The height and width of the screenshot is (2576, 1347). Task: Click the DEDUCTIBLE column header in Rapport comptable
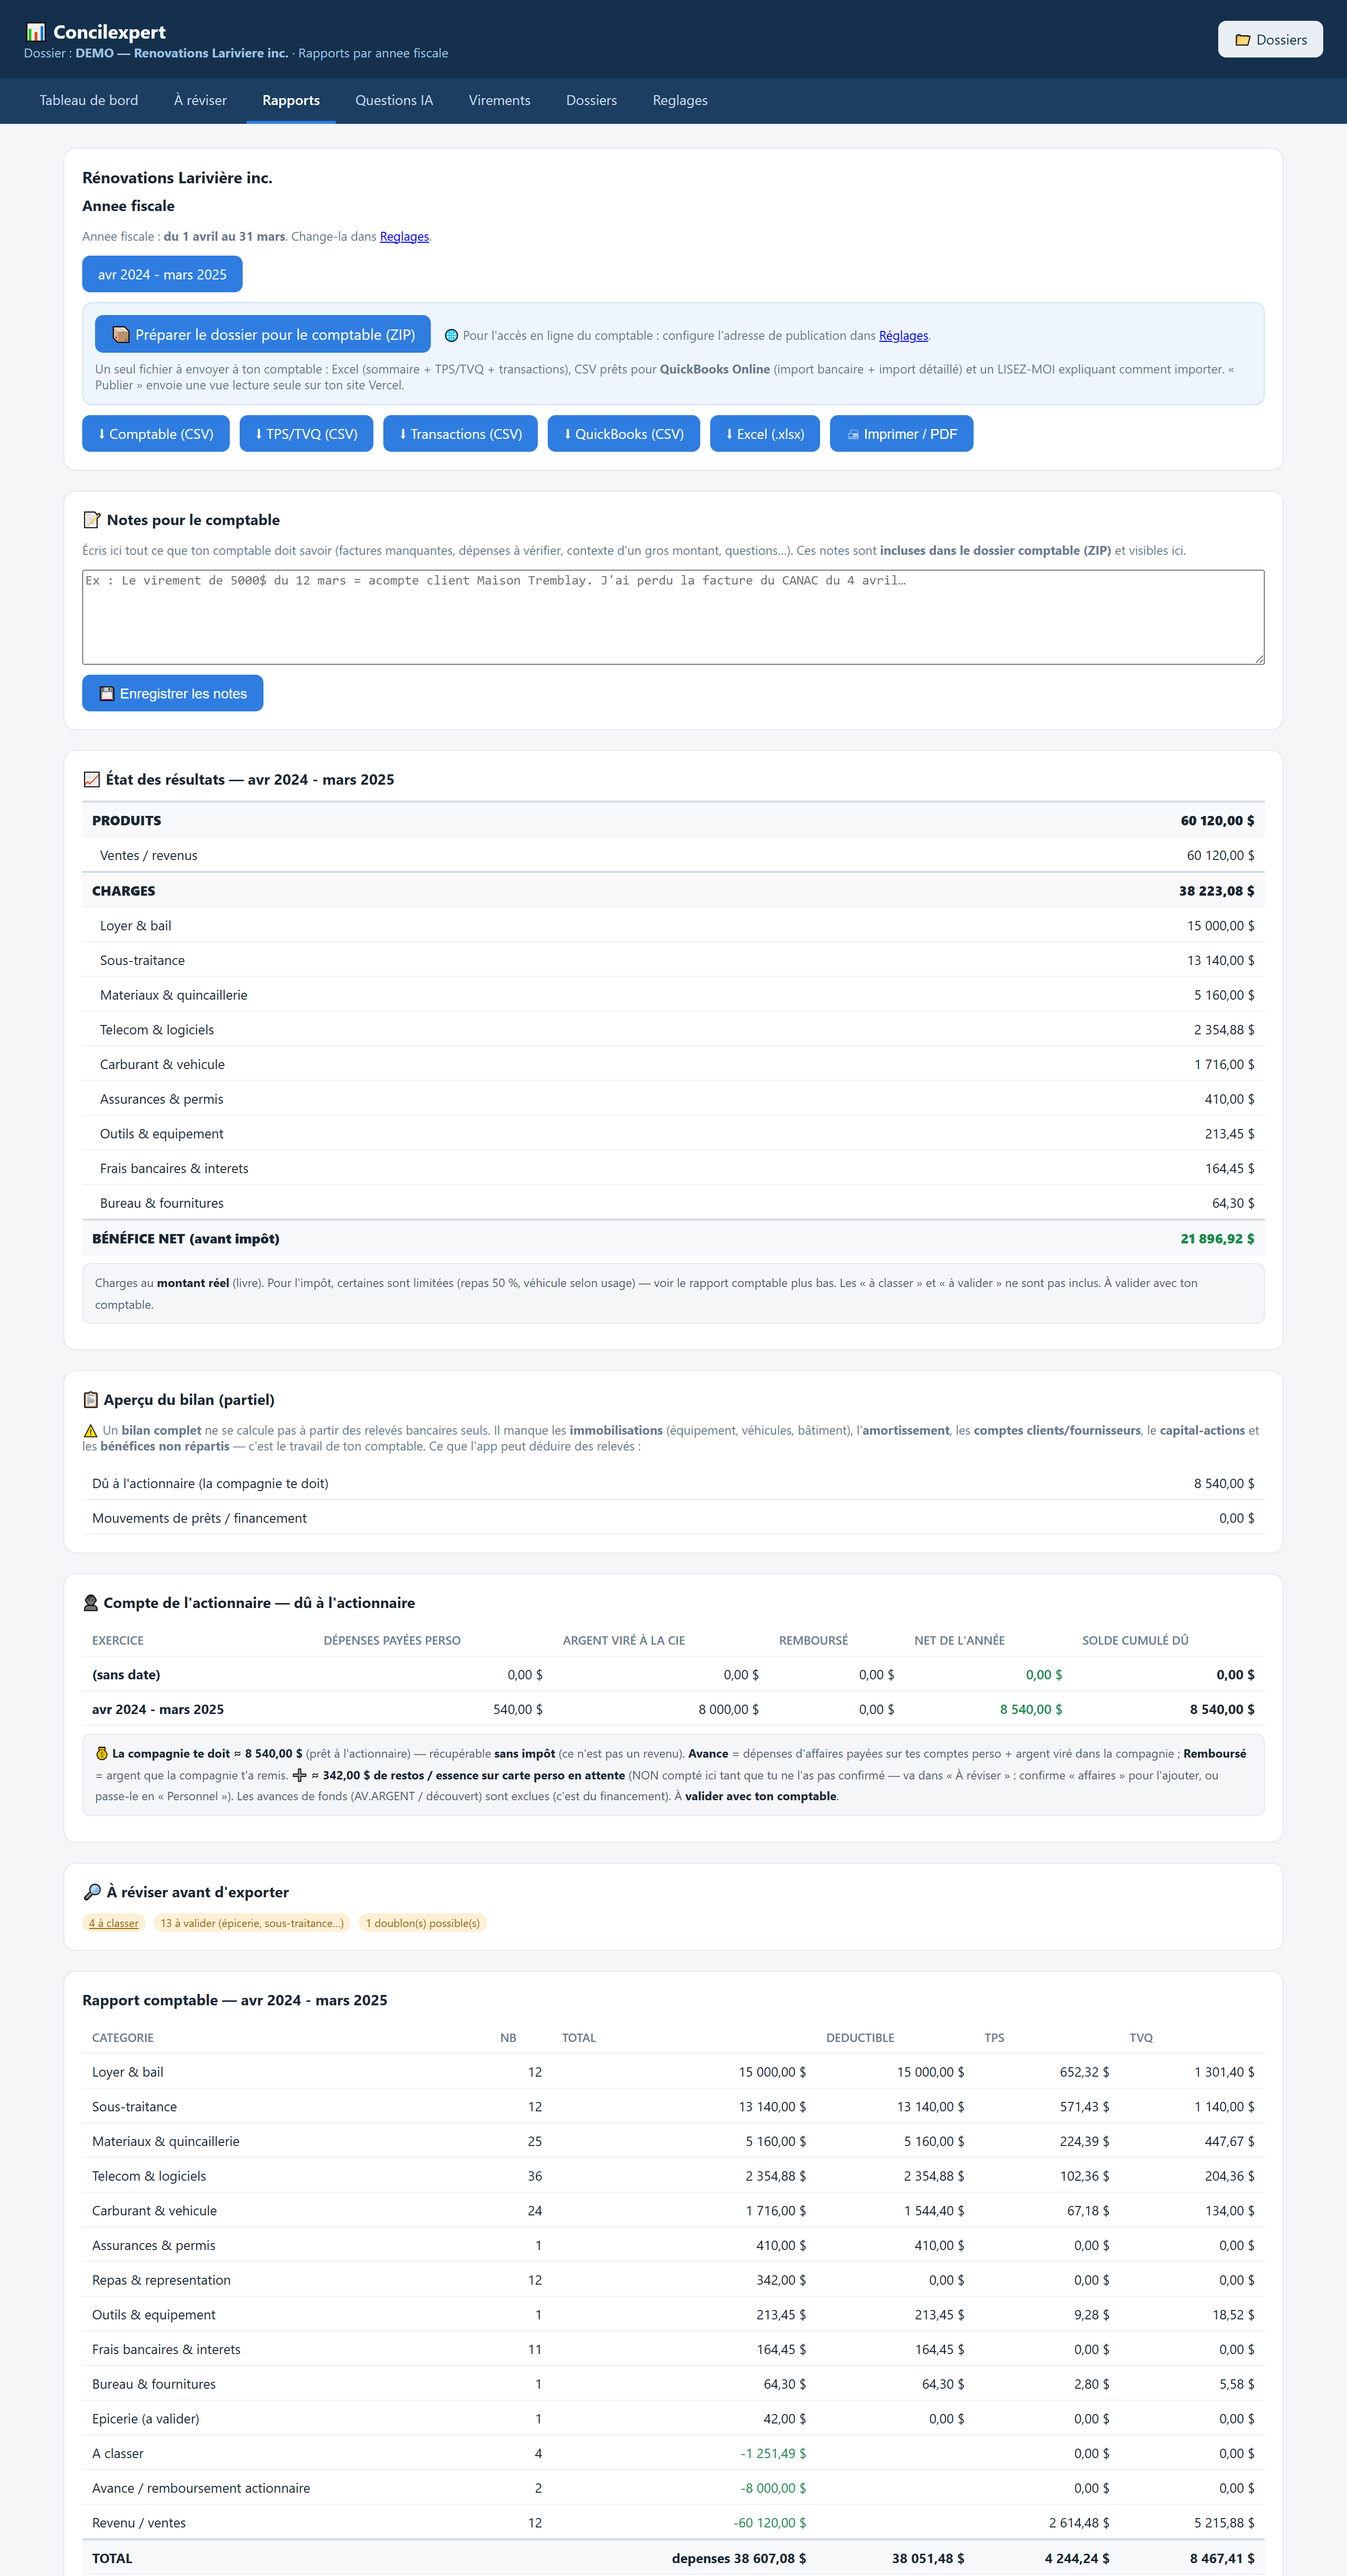[x=860, y=2038]
